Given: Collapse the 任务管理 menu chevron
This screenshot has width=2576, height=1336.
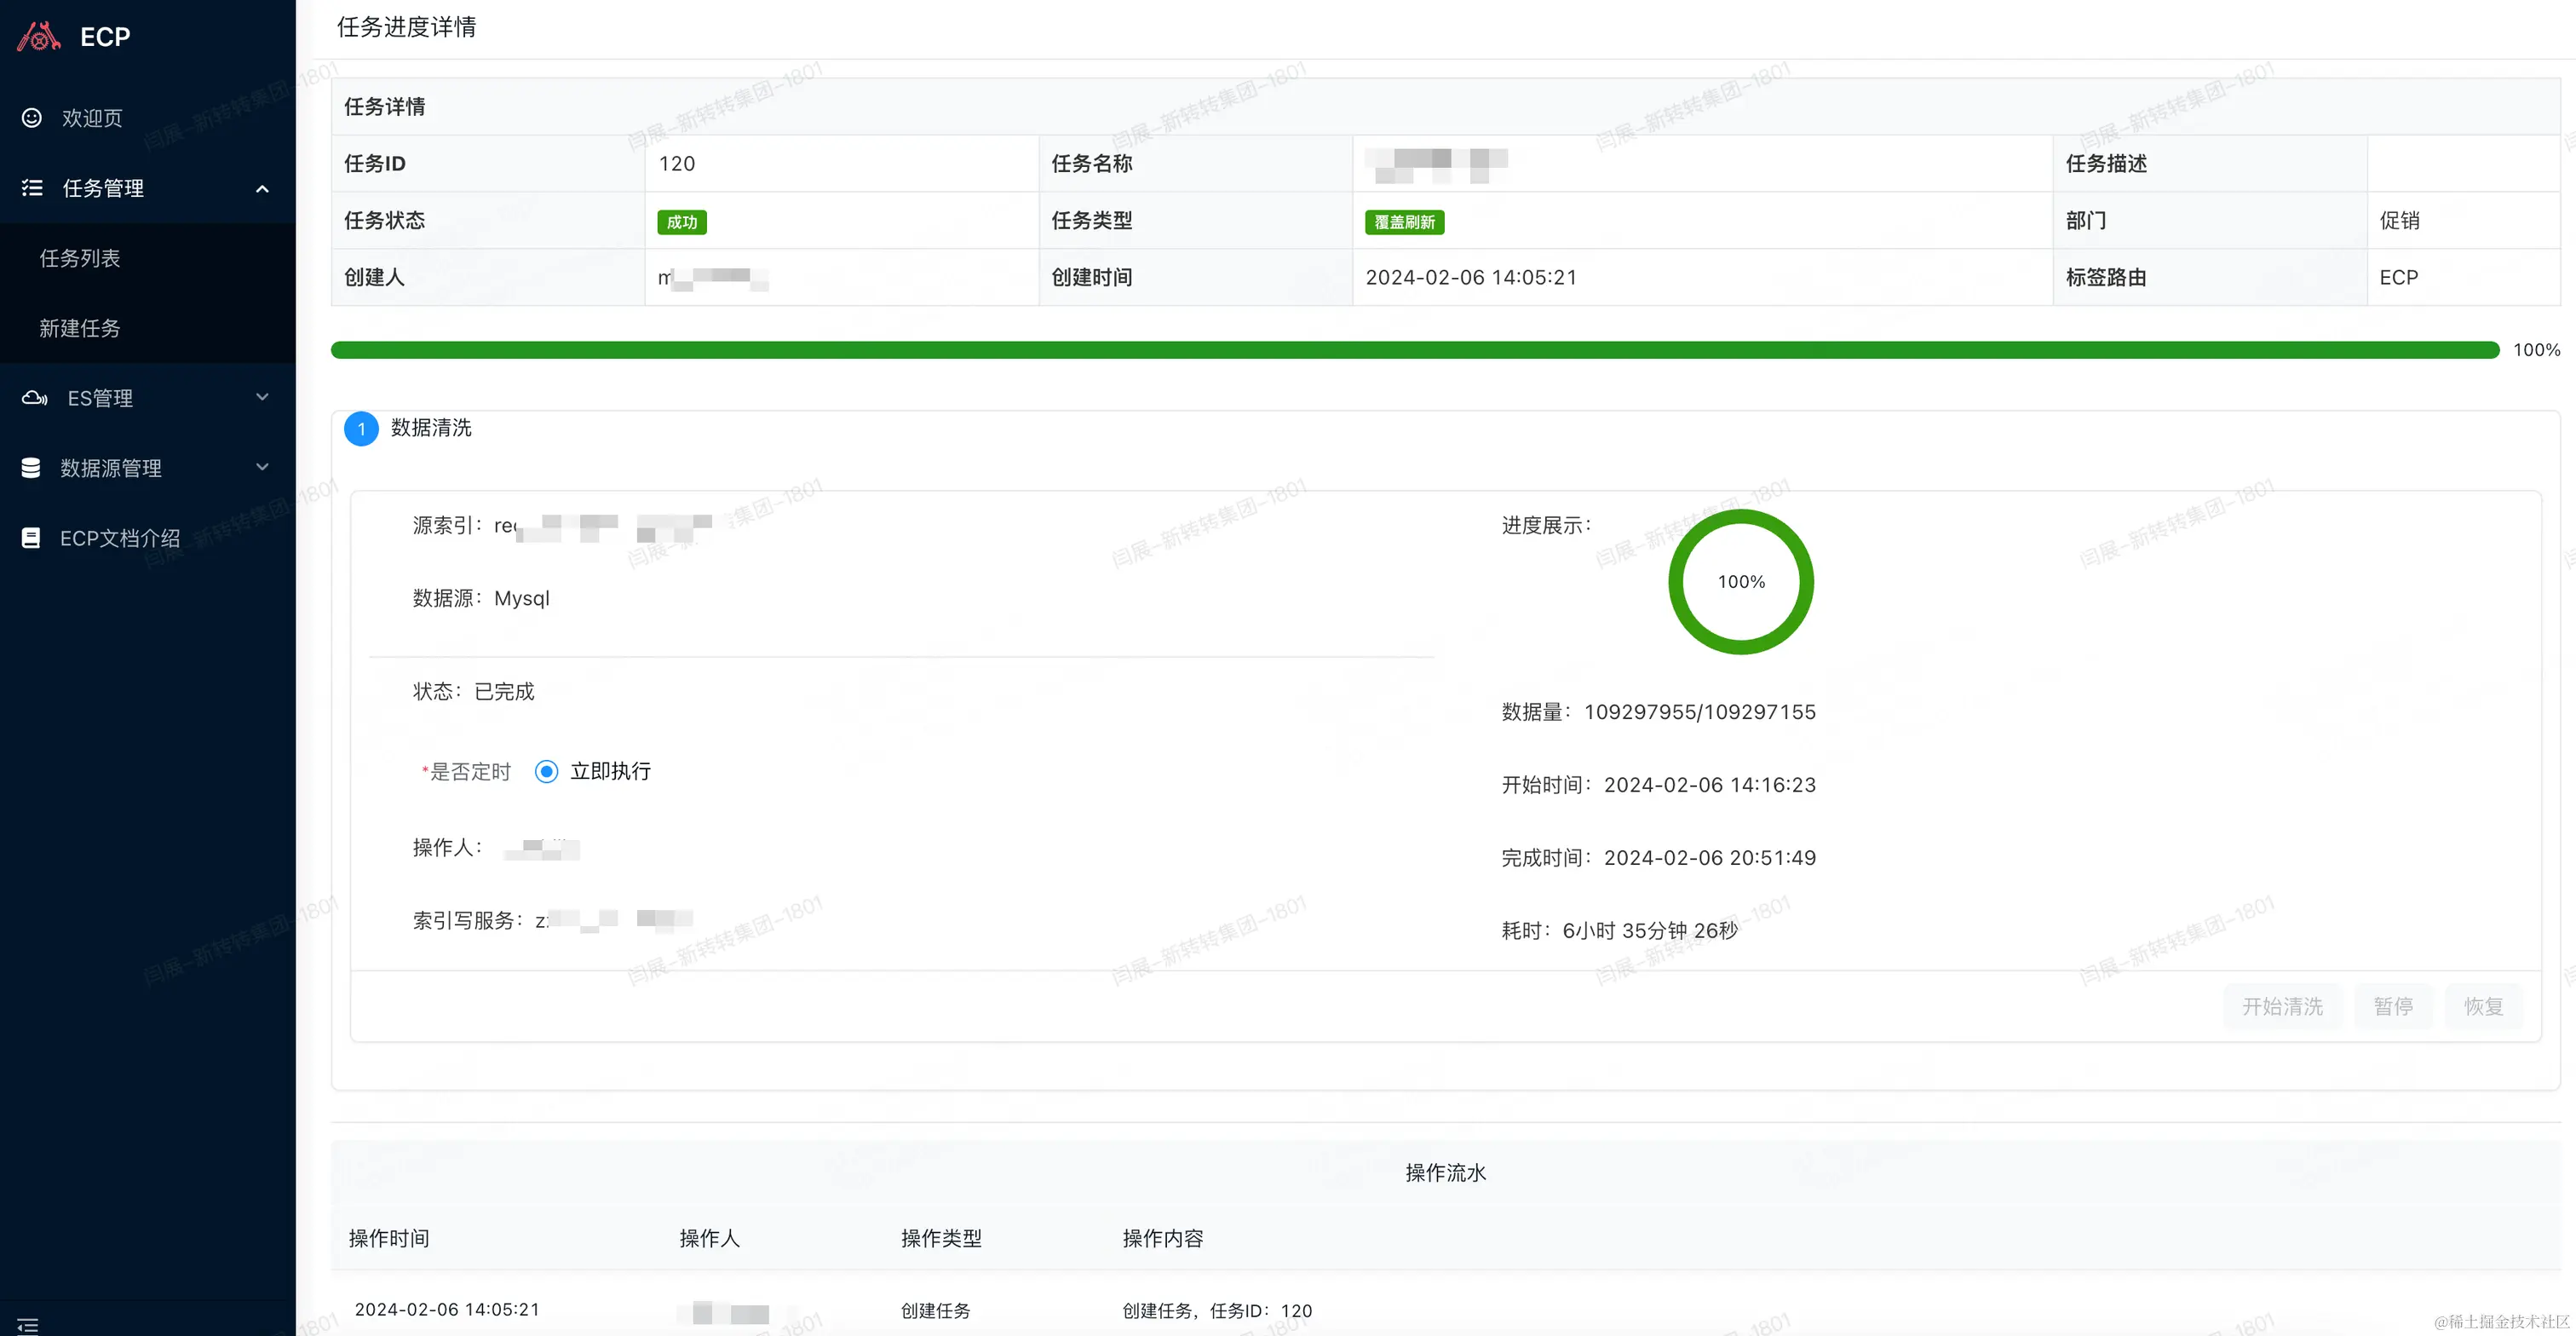Looking at the screenshot, I should click(262, 189).
